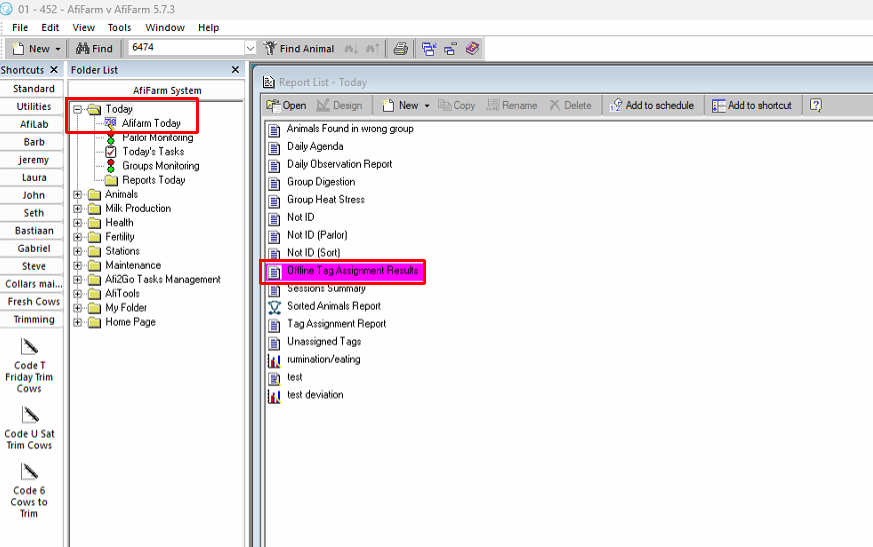Viewport: 873px width, 547px height.
Task: Select the Home Page folder label
Action: coord(130,322)
